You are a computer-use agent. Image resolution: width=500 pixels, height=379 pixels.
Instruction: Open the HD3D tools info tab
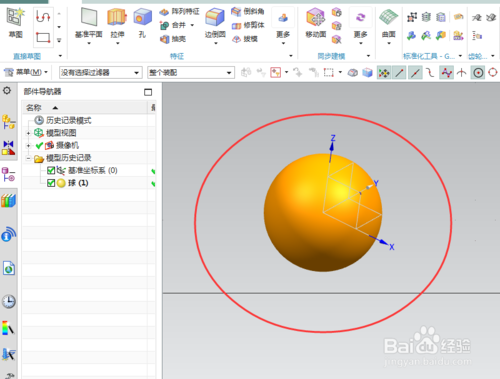click(x=9, y=234)
